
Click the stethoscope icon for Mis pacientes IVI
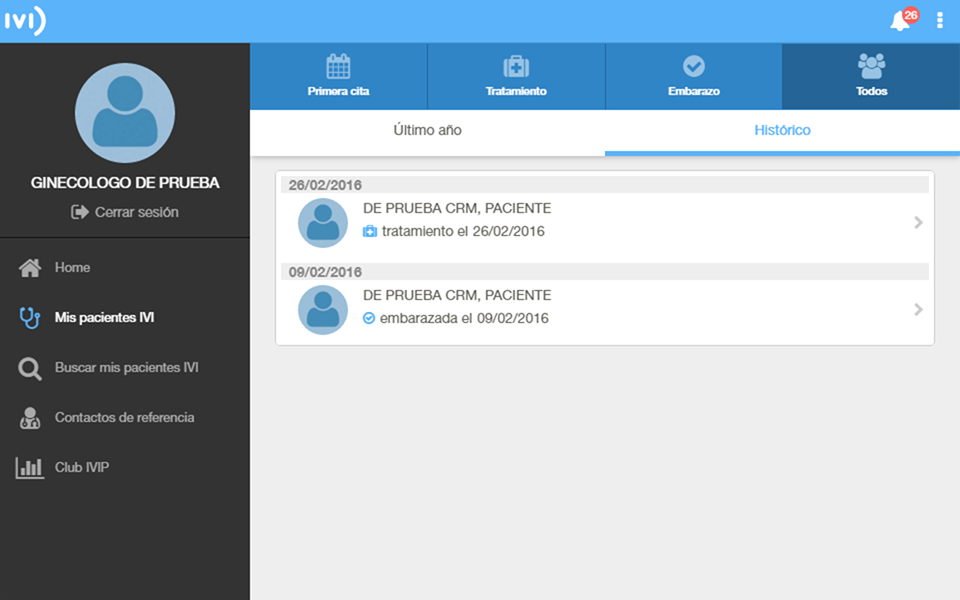click(29, 318)
